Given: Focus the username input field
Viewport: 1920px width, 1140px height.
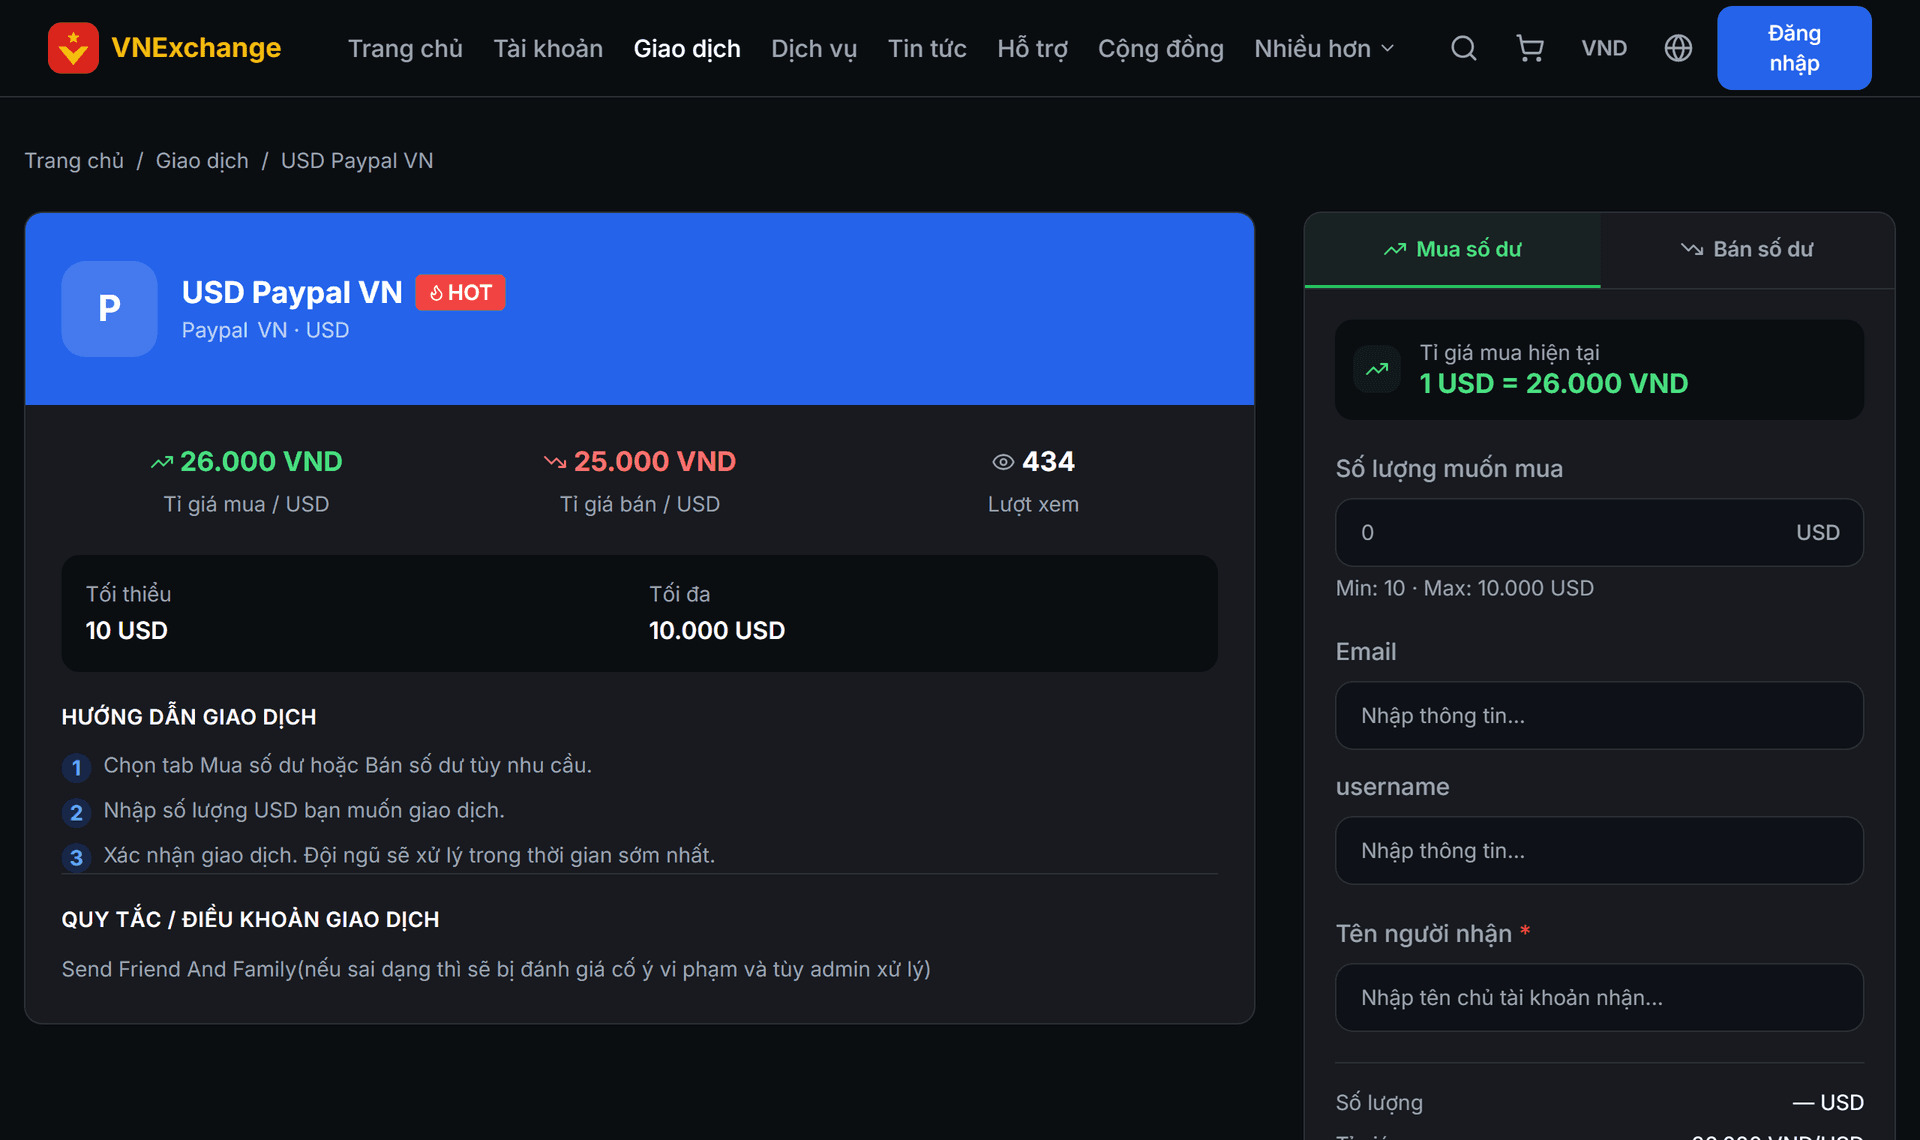Looking at the screenshot, I should (x=1599, y=851).
